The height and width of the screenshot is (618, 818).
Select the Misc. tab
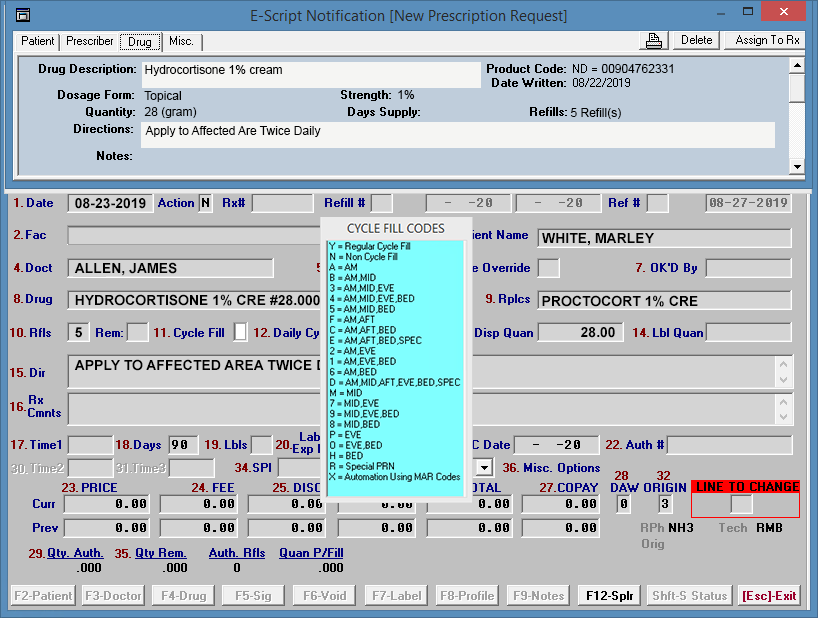(181, 42)
